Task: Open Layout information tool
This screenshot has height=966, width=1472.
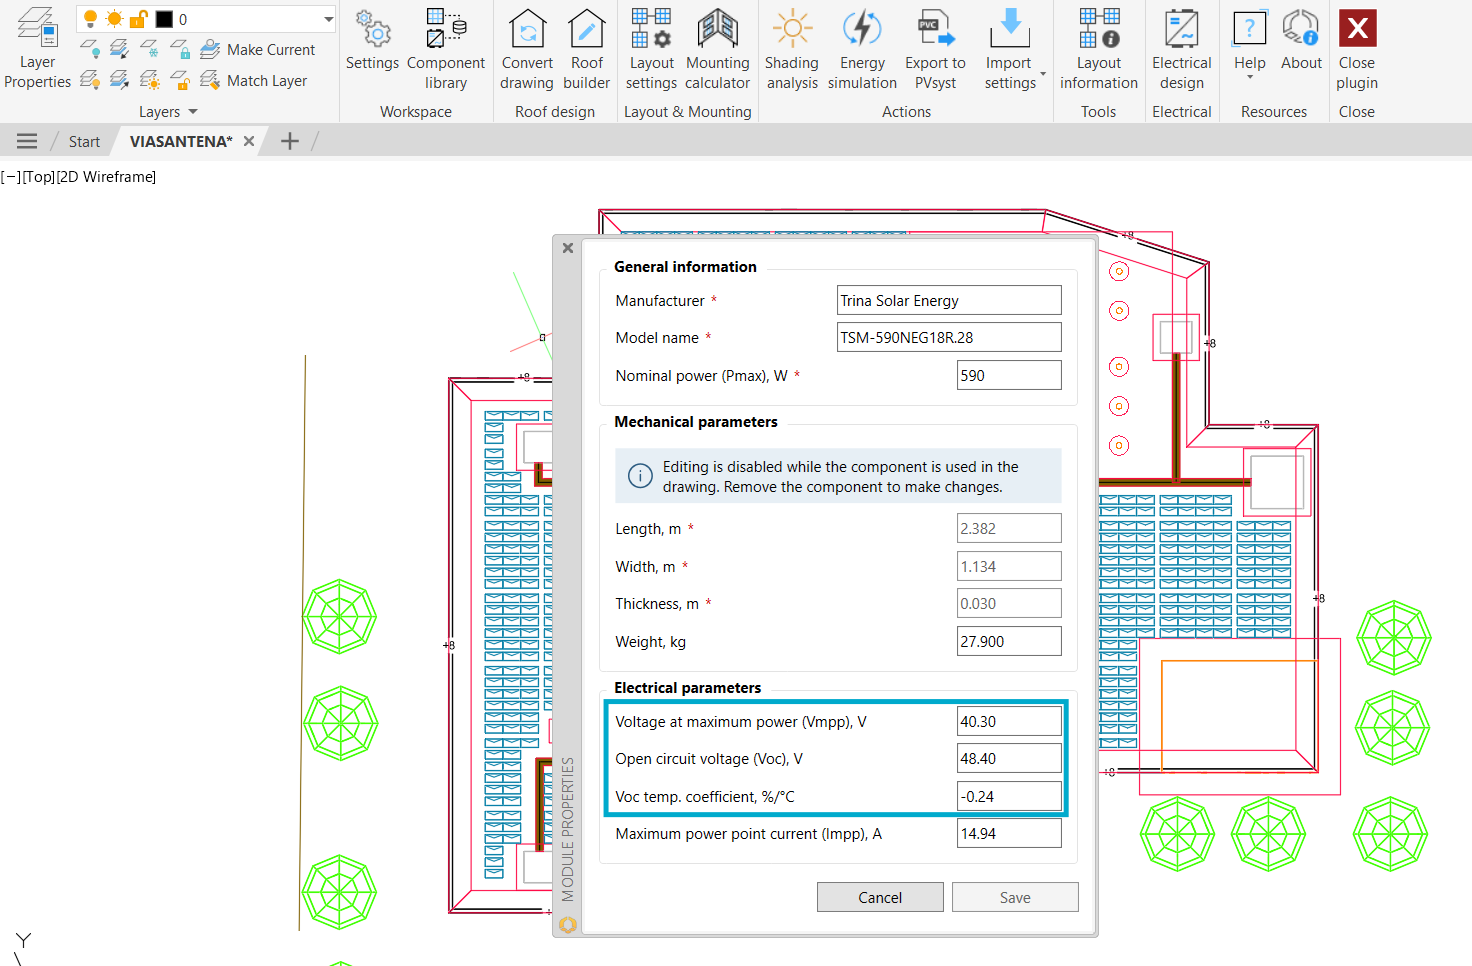Action: [x=1099, y=49]
